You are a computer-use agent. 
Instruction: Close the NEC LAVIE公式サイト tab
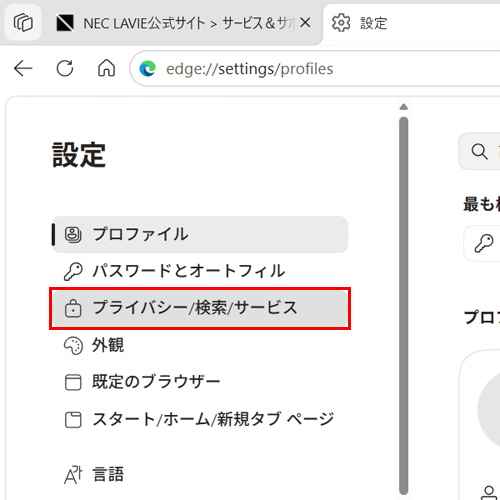pyautogui.click(x=305, y=23)
